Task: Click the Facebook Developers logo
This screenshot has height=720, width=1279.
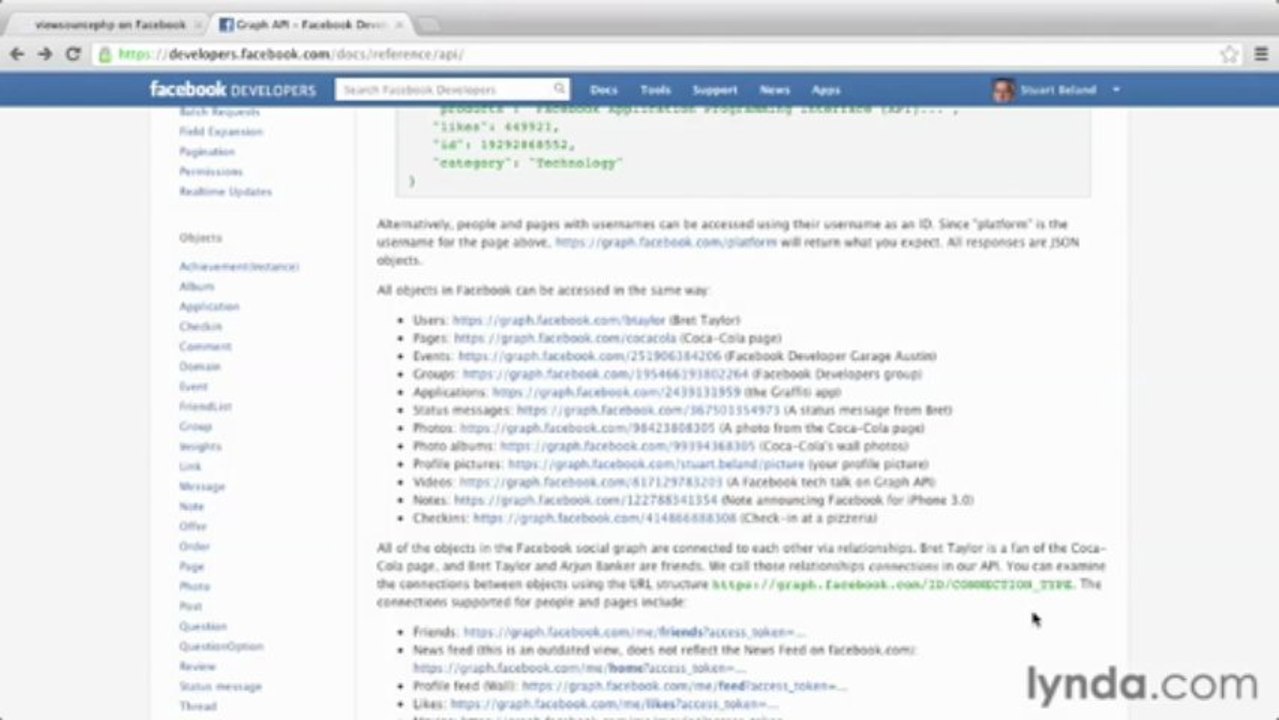Action: pos(233,89)
